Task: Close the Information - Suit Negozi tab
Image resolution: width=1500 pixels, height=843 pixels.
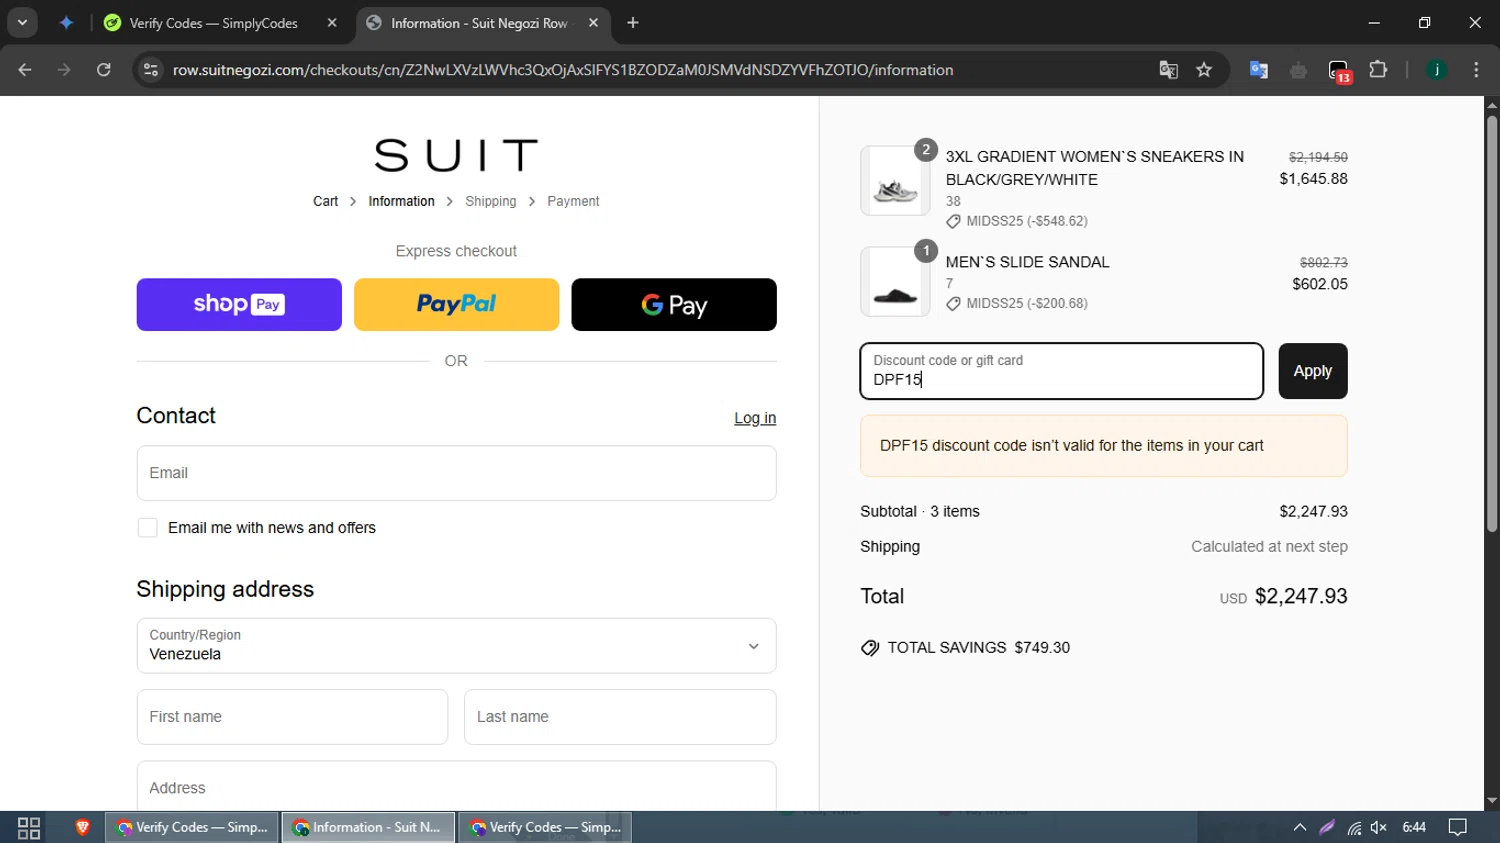Action: coord(593,23)
